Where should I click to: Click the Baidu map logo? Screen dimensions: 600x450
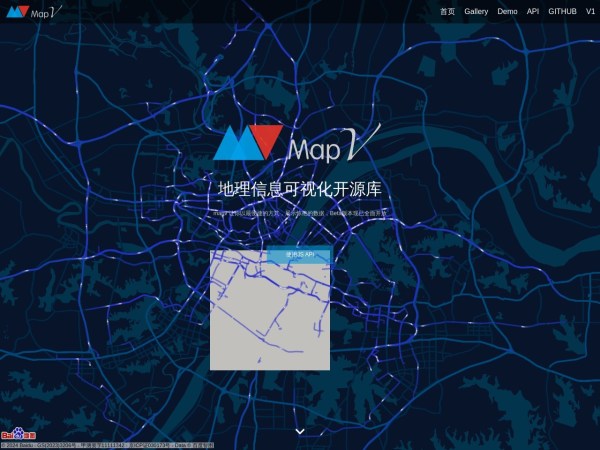tap(19, 434)
